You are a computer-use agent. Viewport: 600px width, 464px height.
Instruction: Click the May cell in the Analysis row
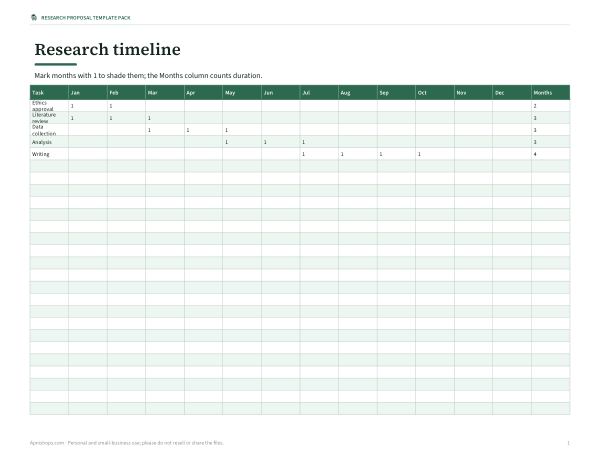(x=242, y=142)
